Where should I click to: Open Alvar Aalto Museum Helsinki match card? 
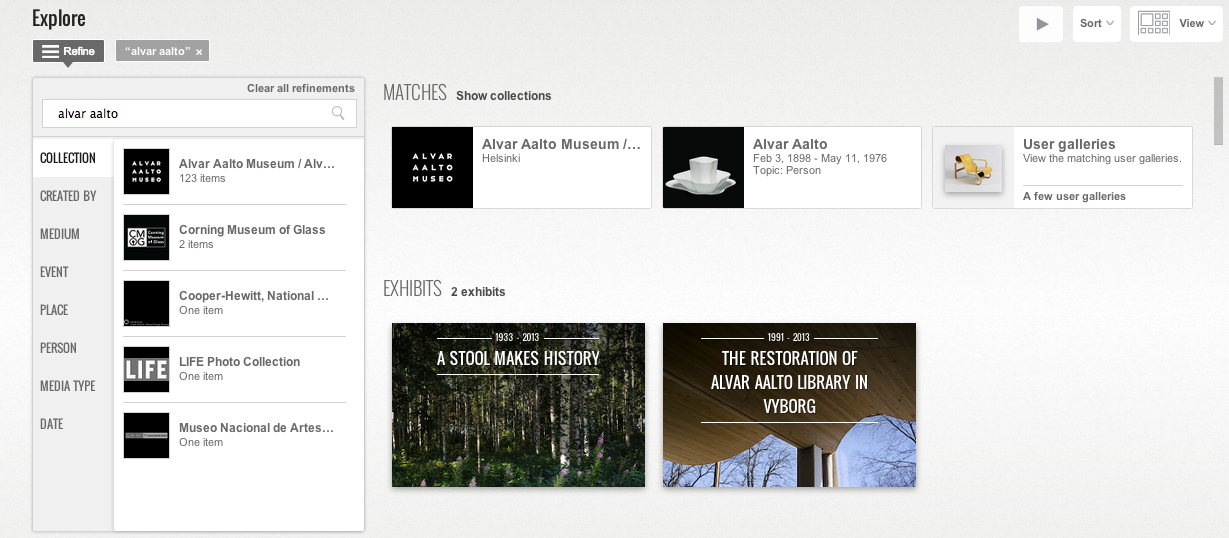point(521,167)
